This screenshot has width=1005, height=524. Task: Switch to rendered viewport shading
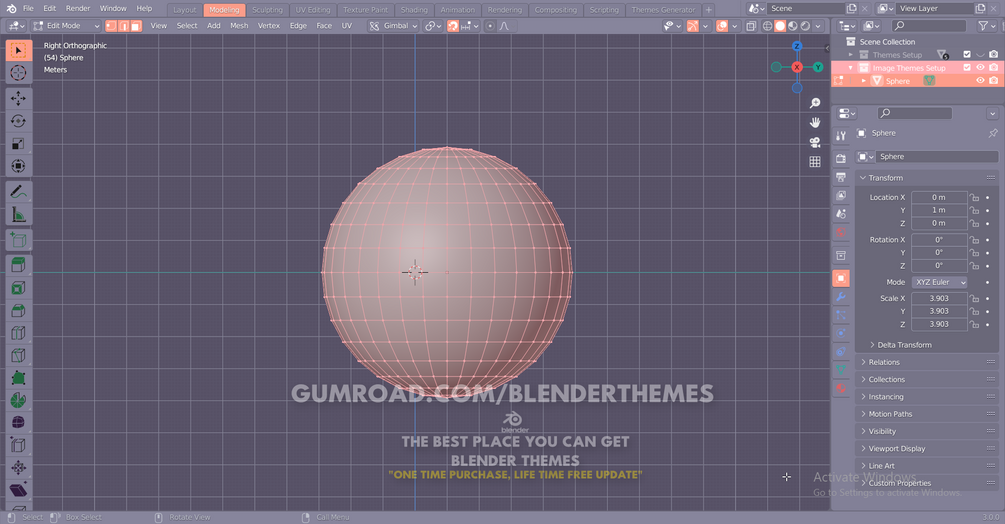pos(805,26)
